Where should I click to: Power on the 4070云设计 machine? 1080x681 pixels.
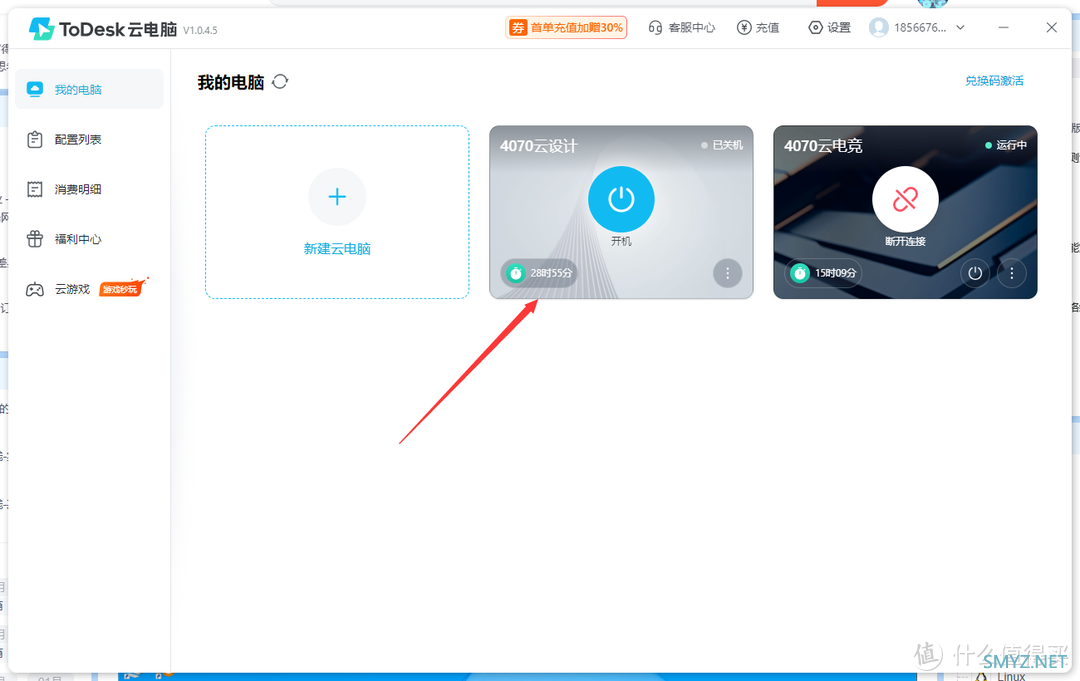click(621, 199)
